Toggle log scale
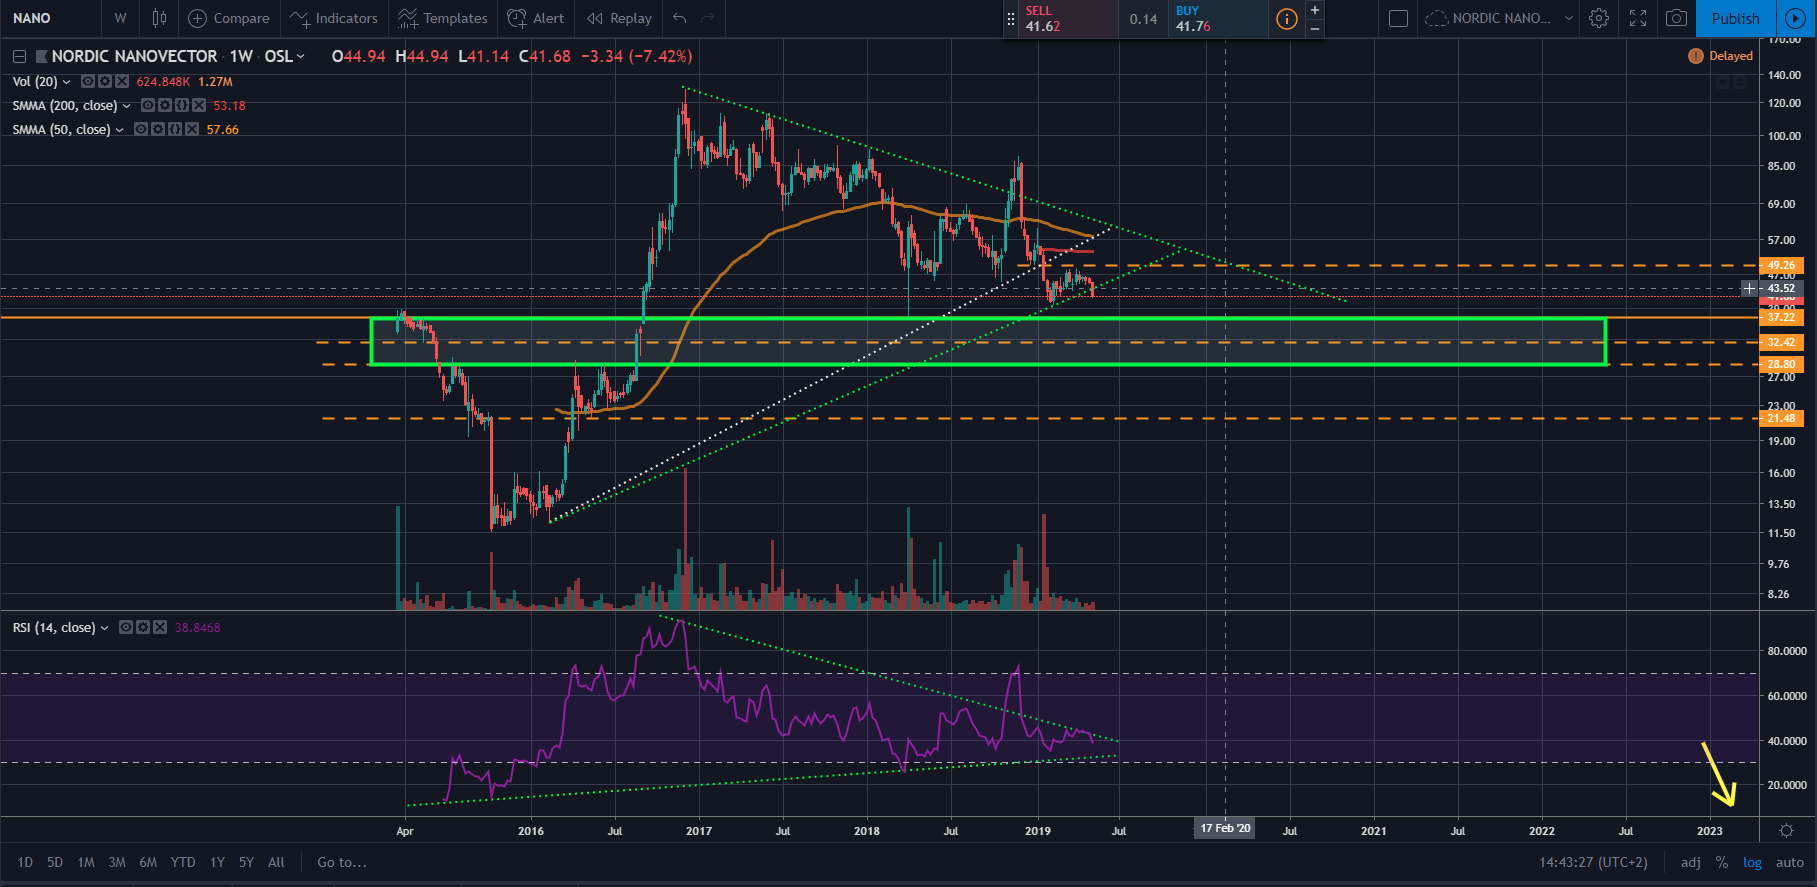1817x887 pixels. (x=1752, y=862)
